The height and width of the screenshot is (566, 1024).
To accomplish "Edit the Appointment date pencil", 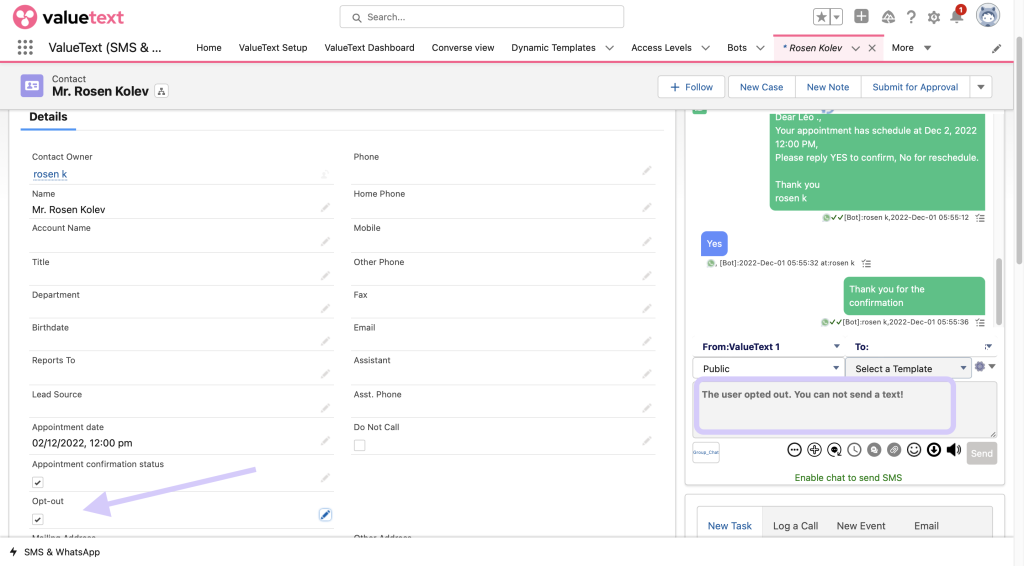I will [x=325, y=441].
